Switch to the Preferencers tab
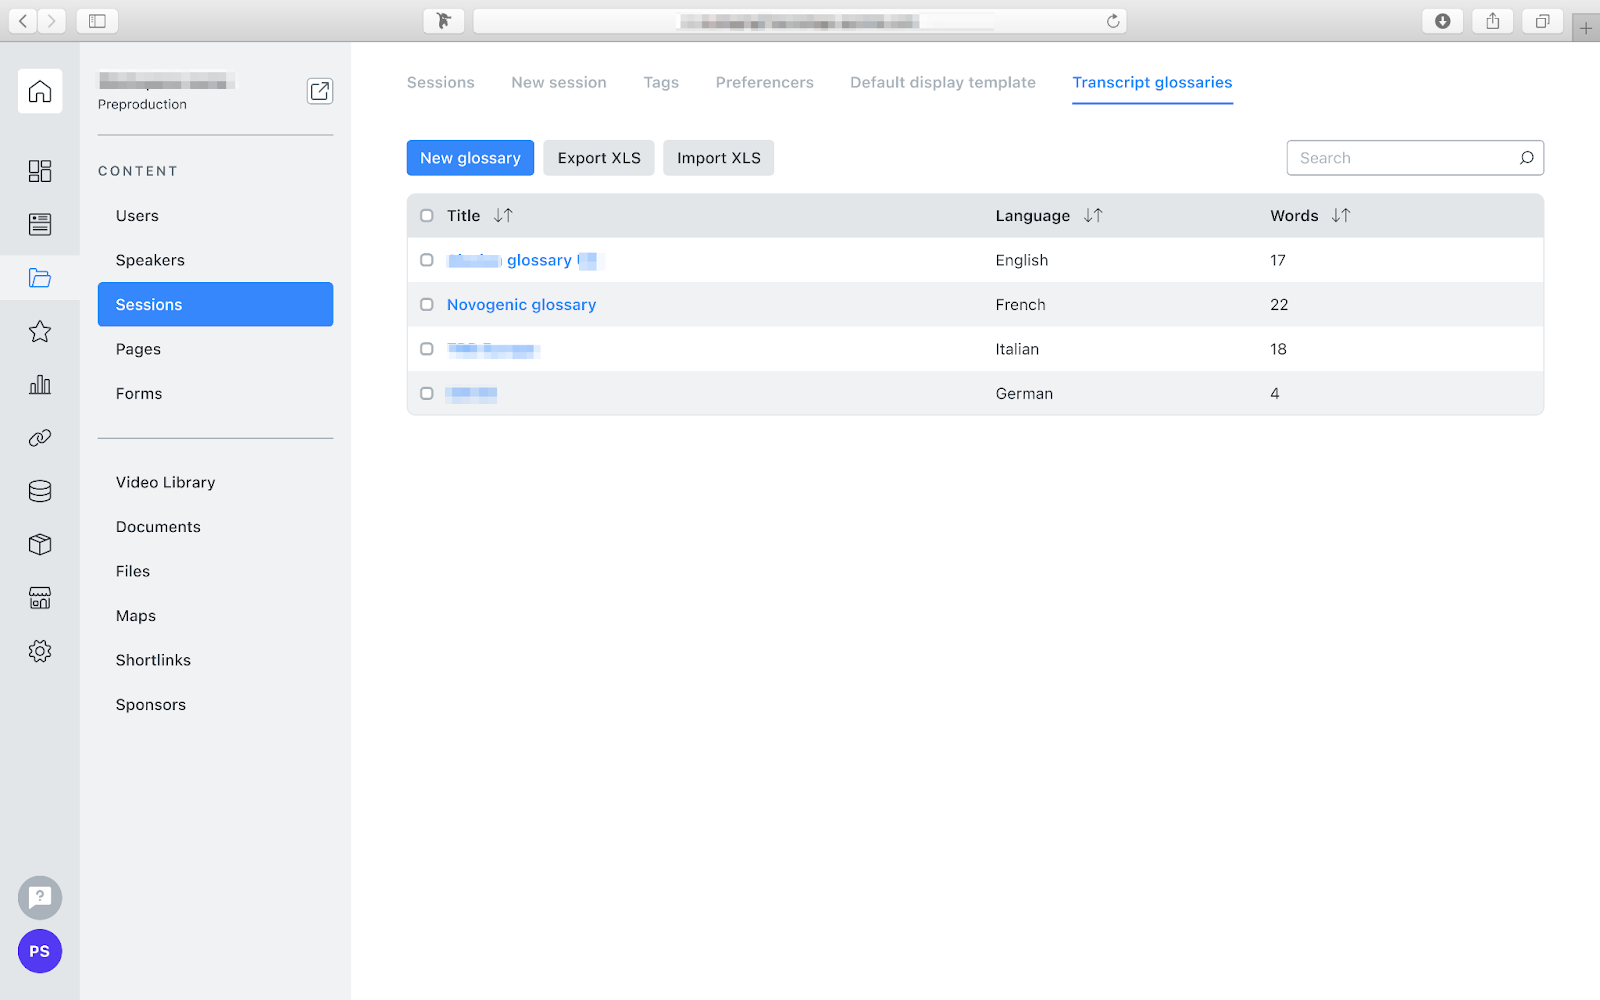Screen dimensions: 1600x1000 click(765, 82)
